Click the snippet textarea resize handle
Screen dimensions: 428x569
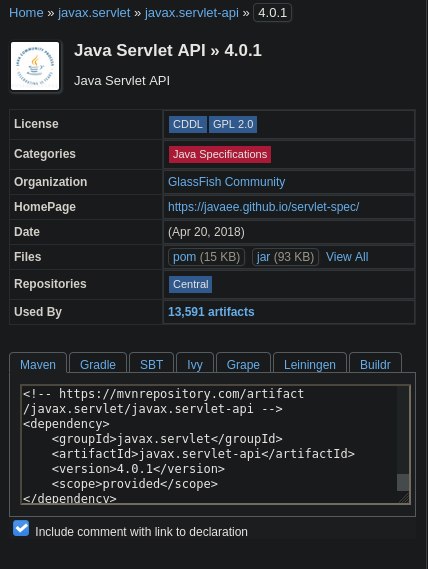(x=404, y=497)
